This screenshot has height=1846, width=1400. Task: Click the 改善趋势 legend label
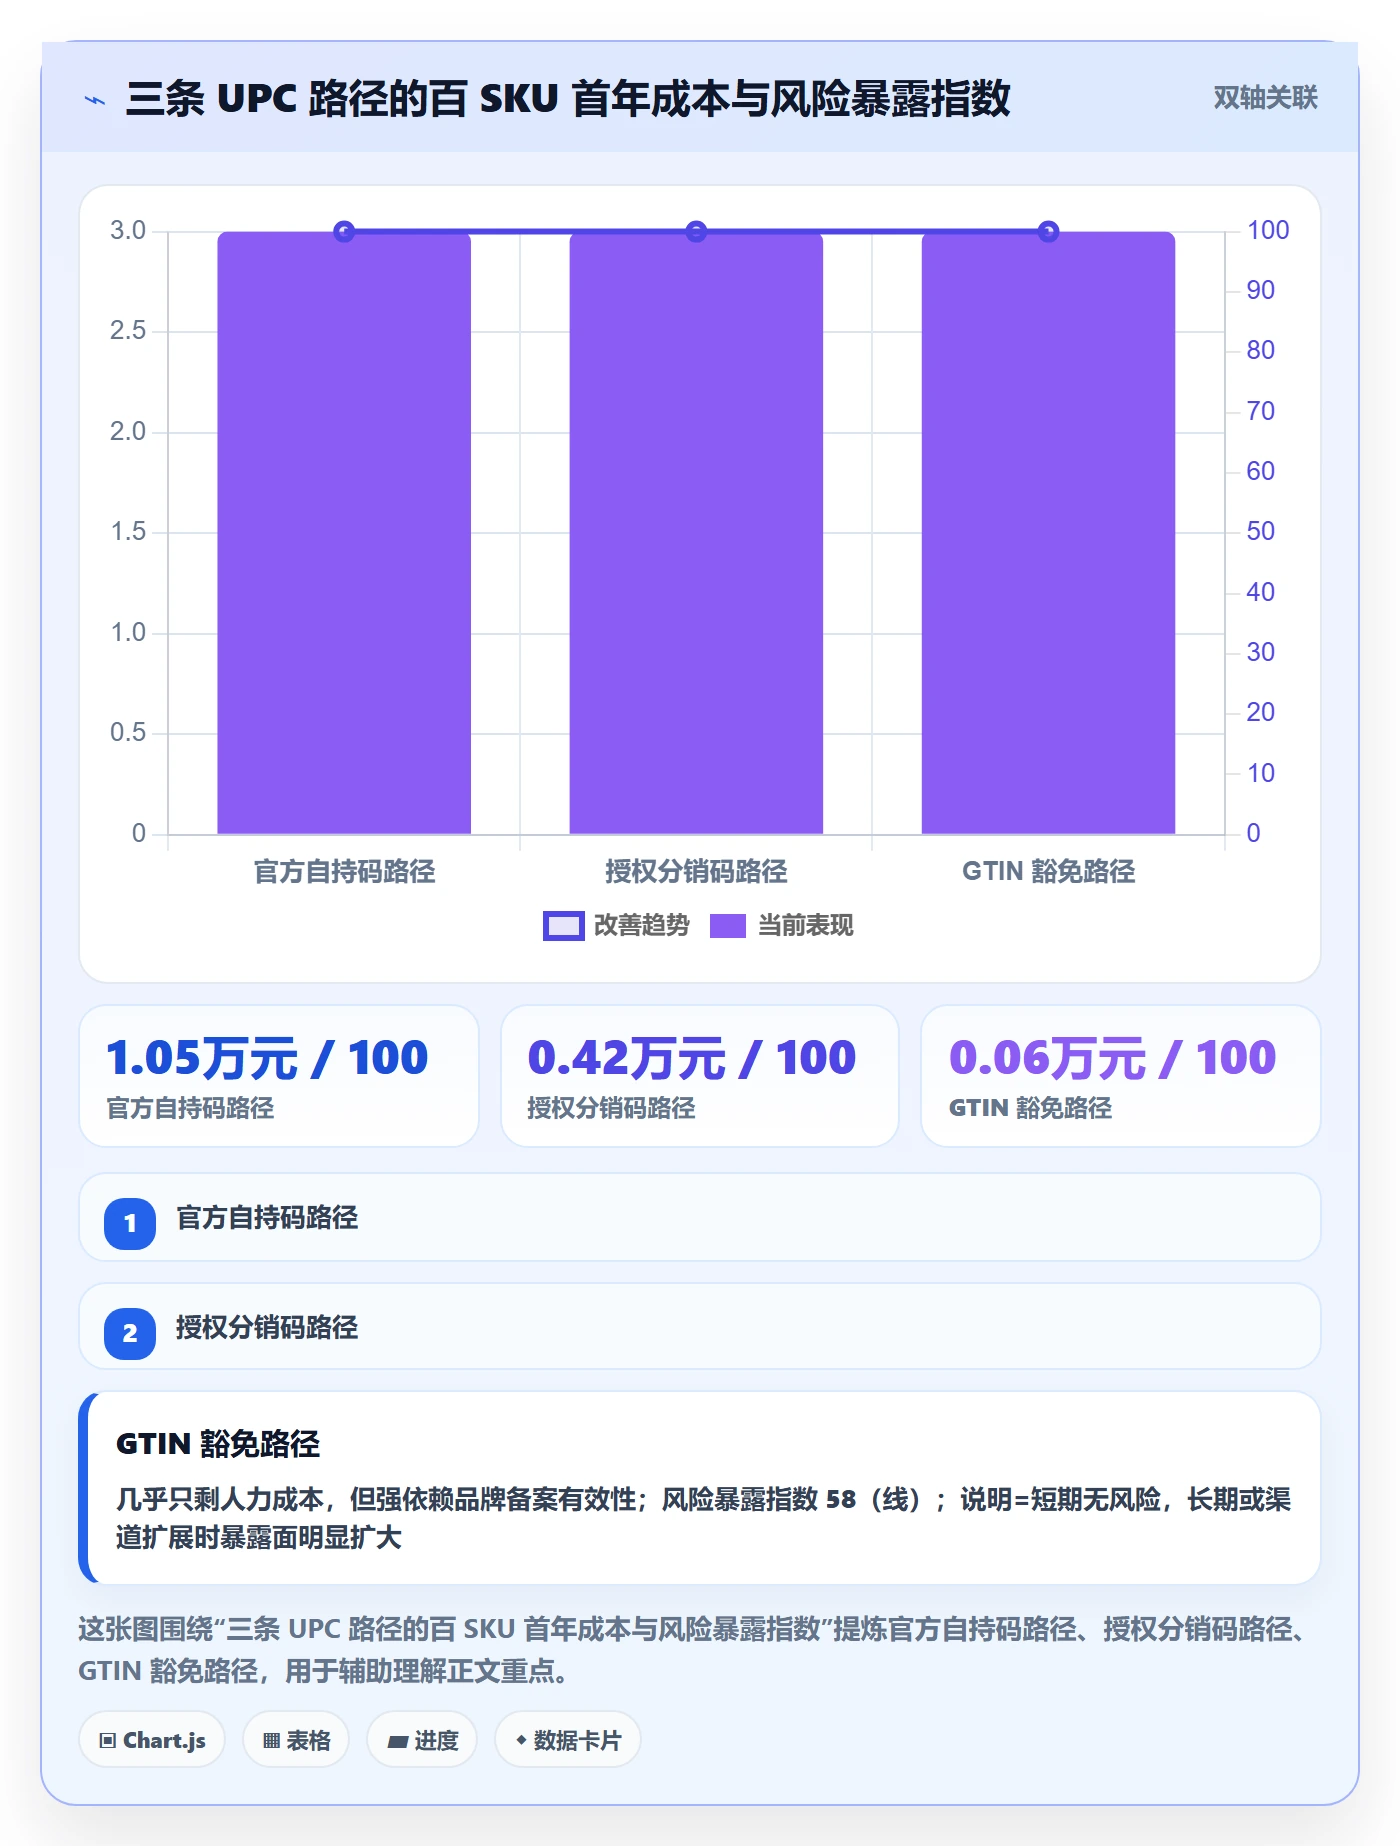pyautogui.click(x=642, y=926)
